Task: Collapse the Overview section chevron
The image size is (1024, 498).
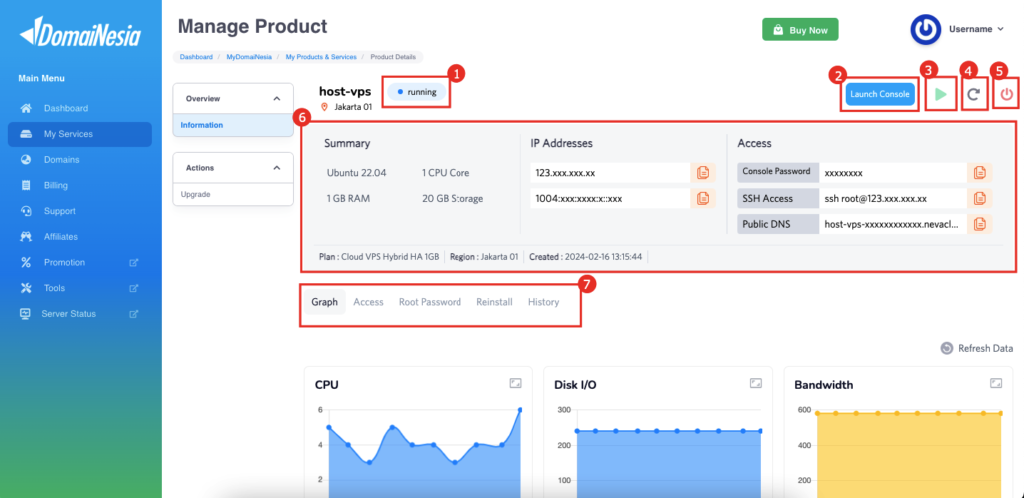Action: click(277, 99)
